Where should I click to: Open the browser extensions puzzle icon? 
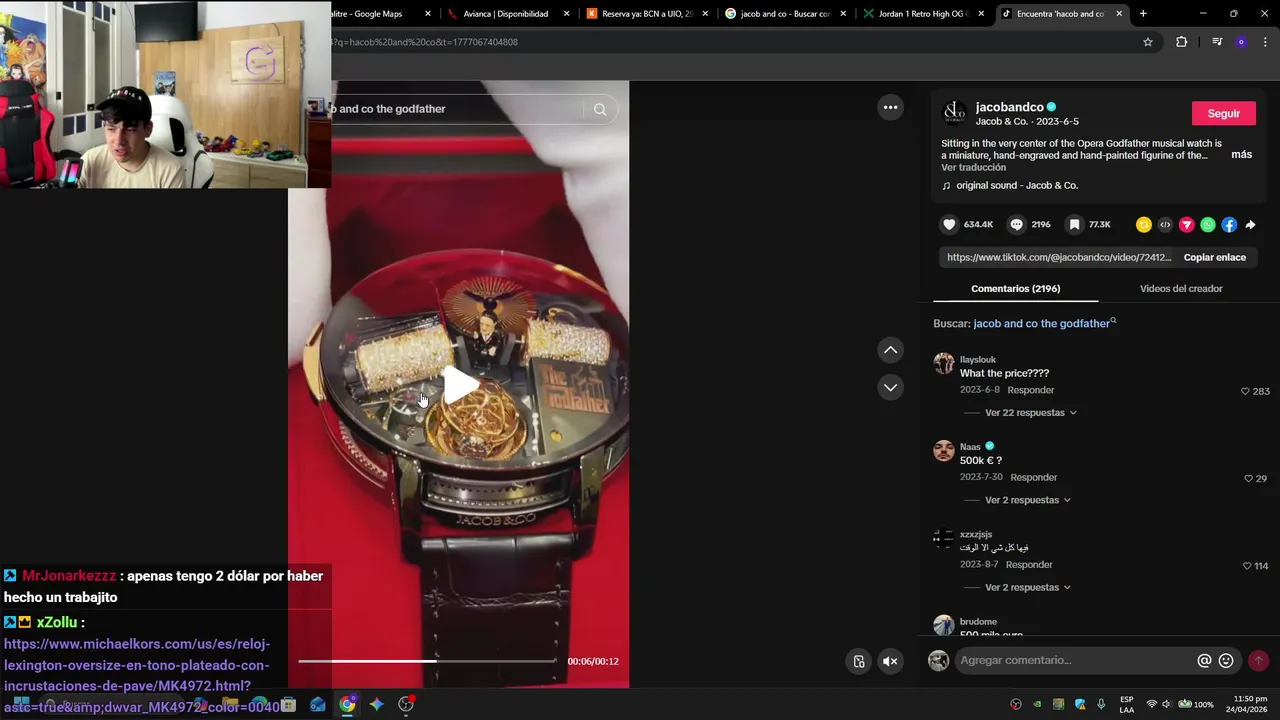click(x=1181, y=42)
